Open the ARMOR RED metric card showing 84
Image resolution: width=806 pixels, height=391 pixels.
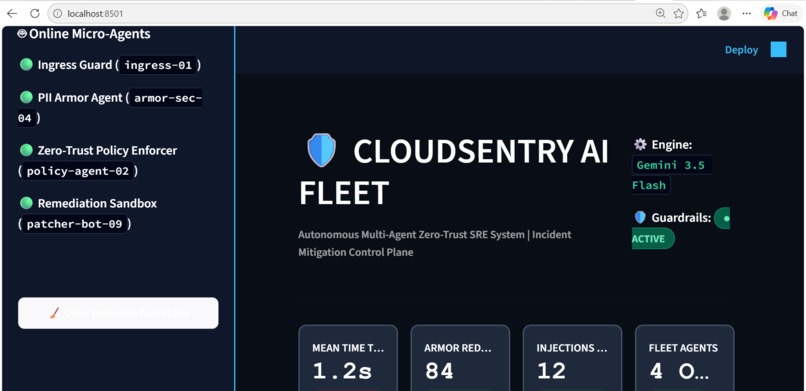click(x=460, y=358)
